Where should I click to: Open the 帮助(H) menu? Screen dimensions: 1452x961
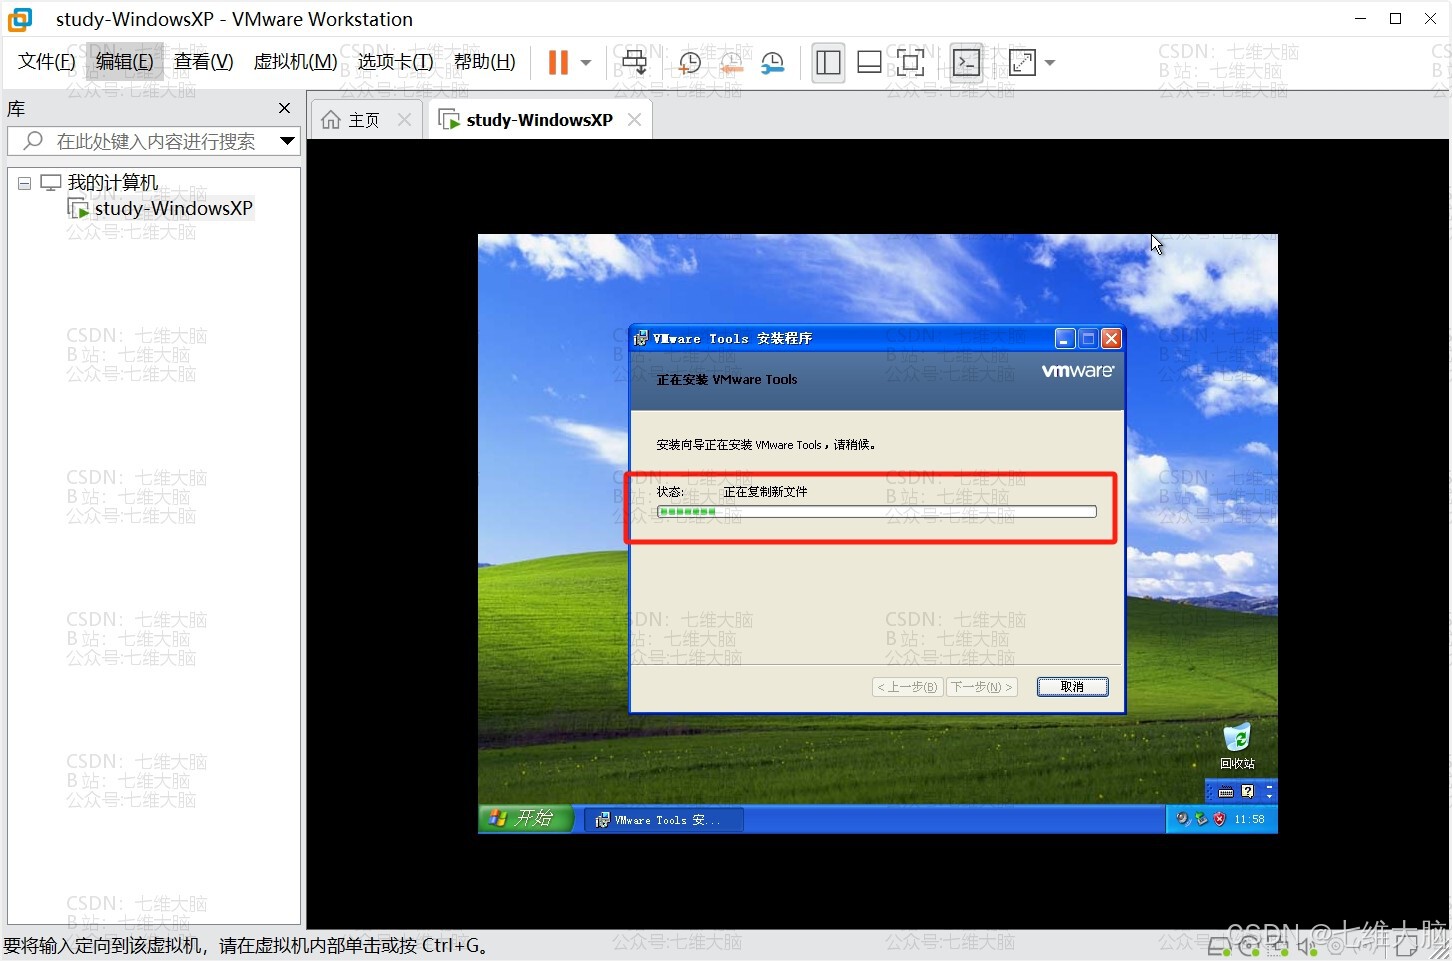pyautogui.click(x=485, y=62)
